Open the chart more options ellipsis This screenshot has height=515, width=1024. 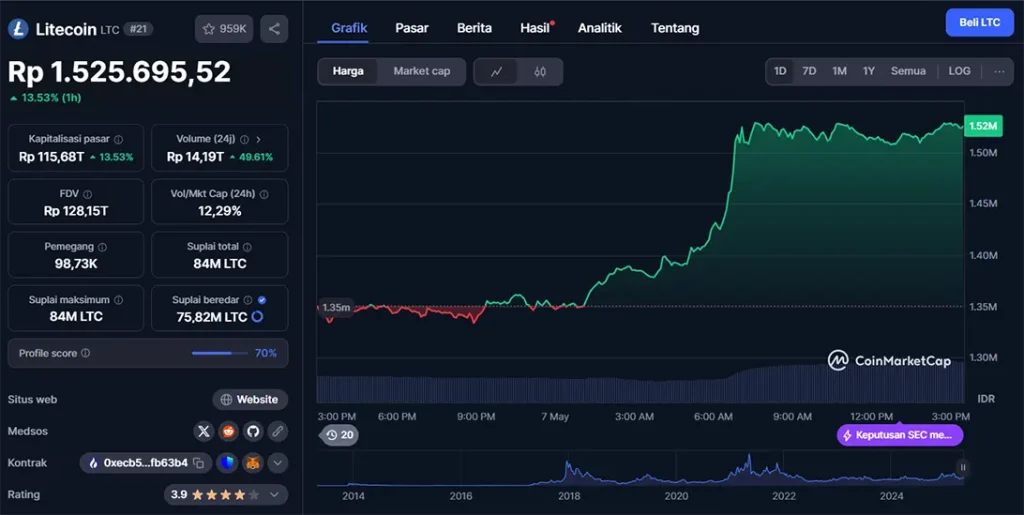tap(999, 72)
